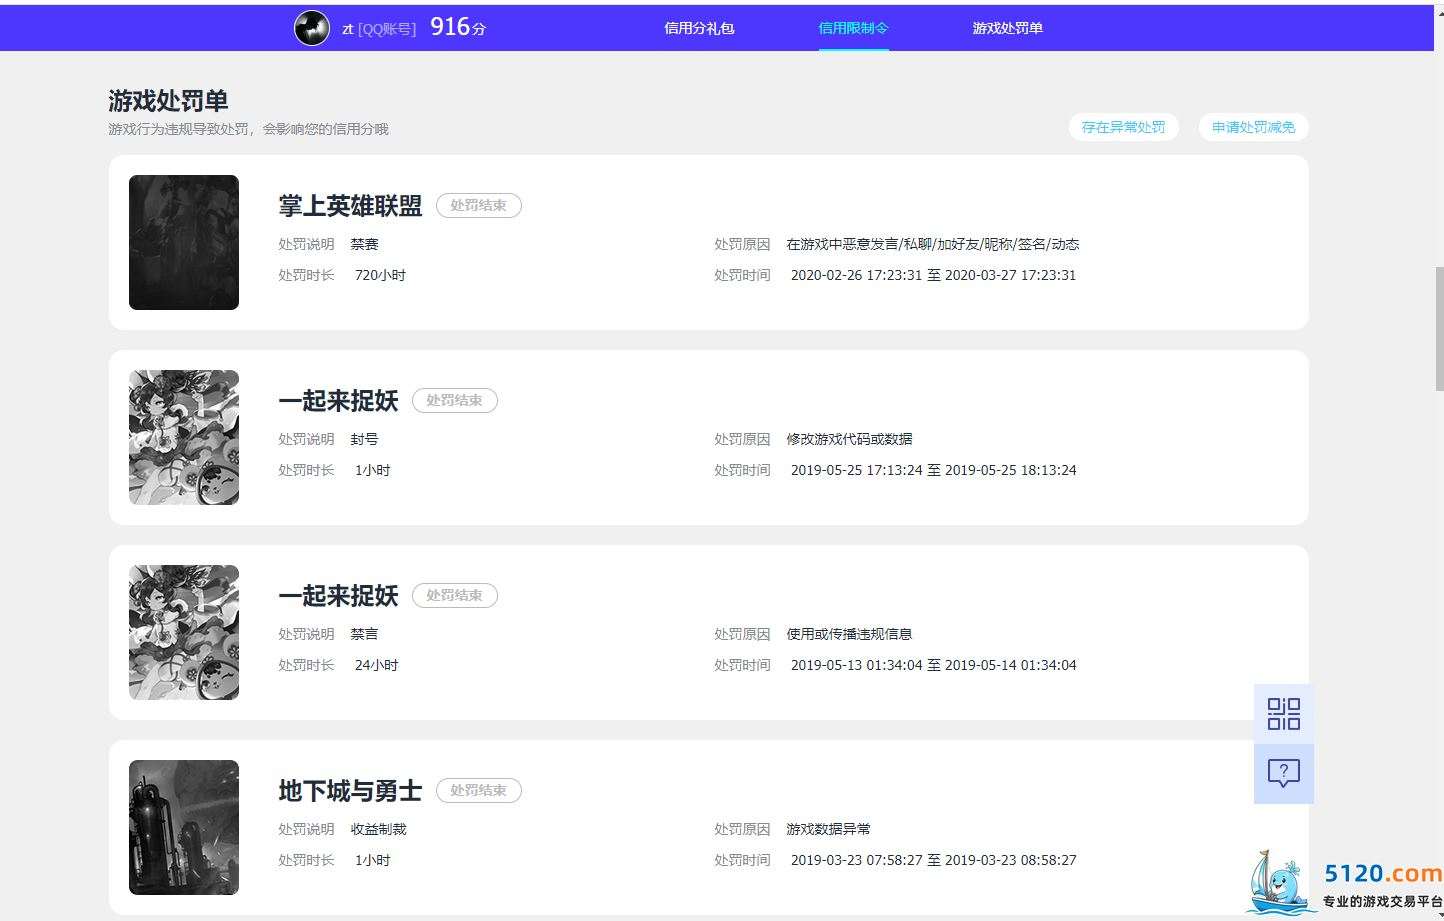Click reason text 修改游戏代码或数据
The width and height of the screenshot is (1444, 921).
tap(849, 439)
